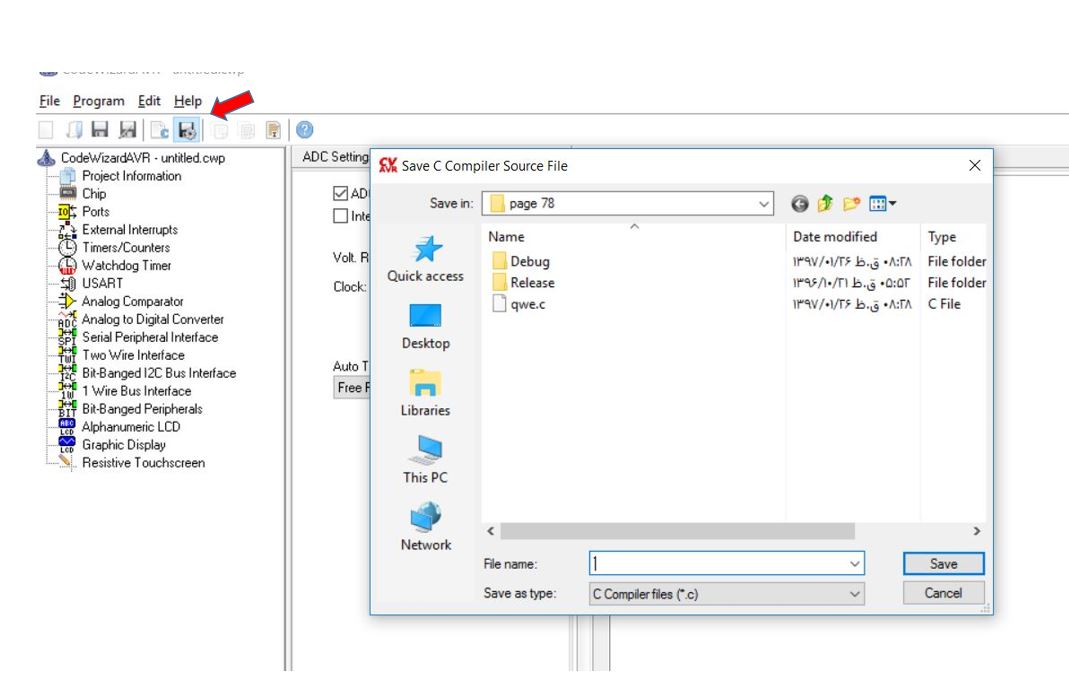Go back using the dialog's back arrow icon
This screenshot has width=1069, height=700.
coord(800,203)
